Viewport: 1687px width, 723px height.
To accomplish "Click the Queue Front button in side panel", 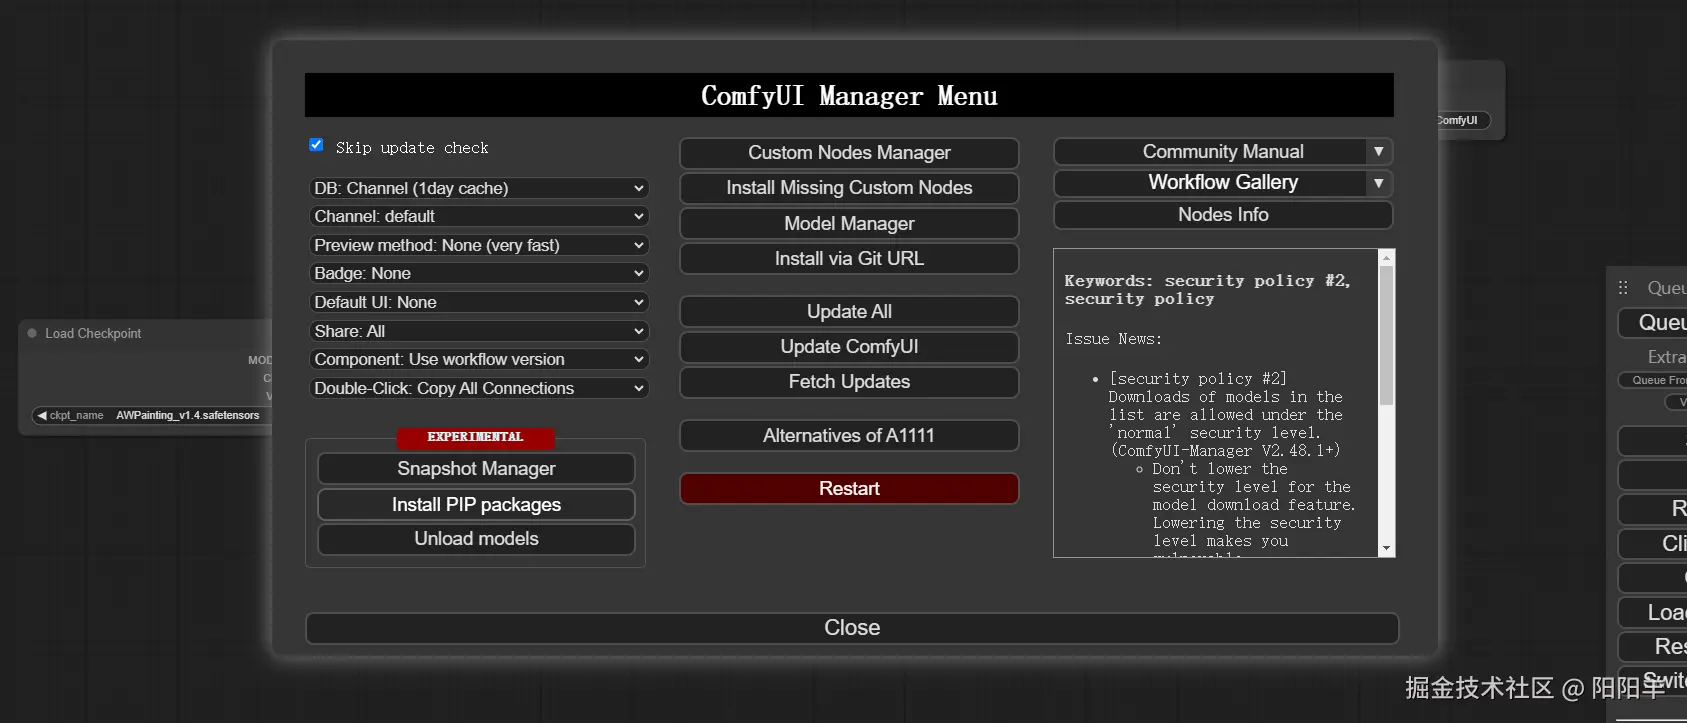I will coord(1655,380).
